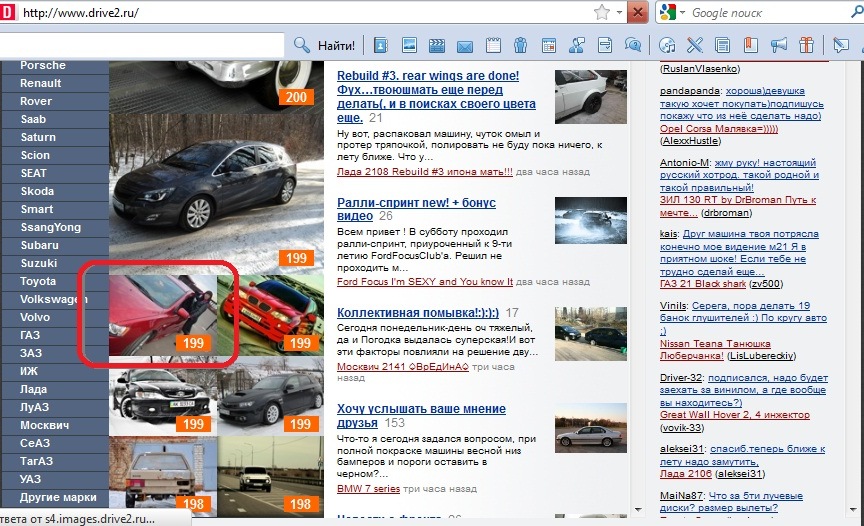Viewport: 864px width, 526px height.
Task: Open the person with speech bubble icon
Action: (x=576, y=45)
